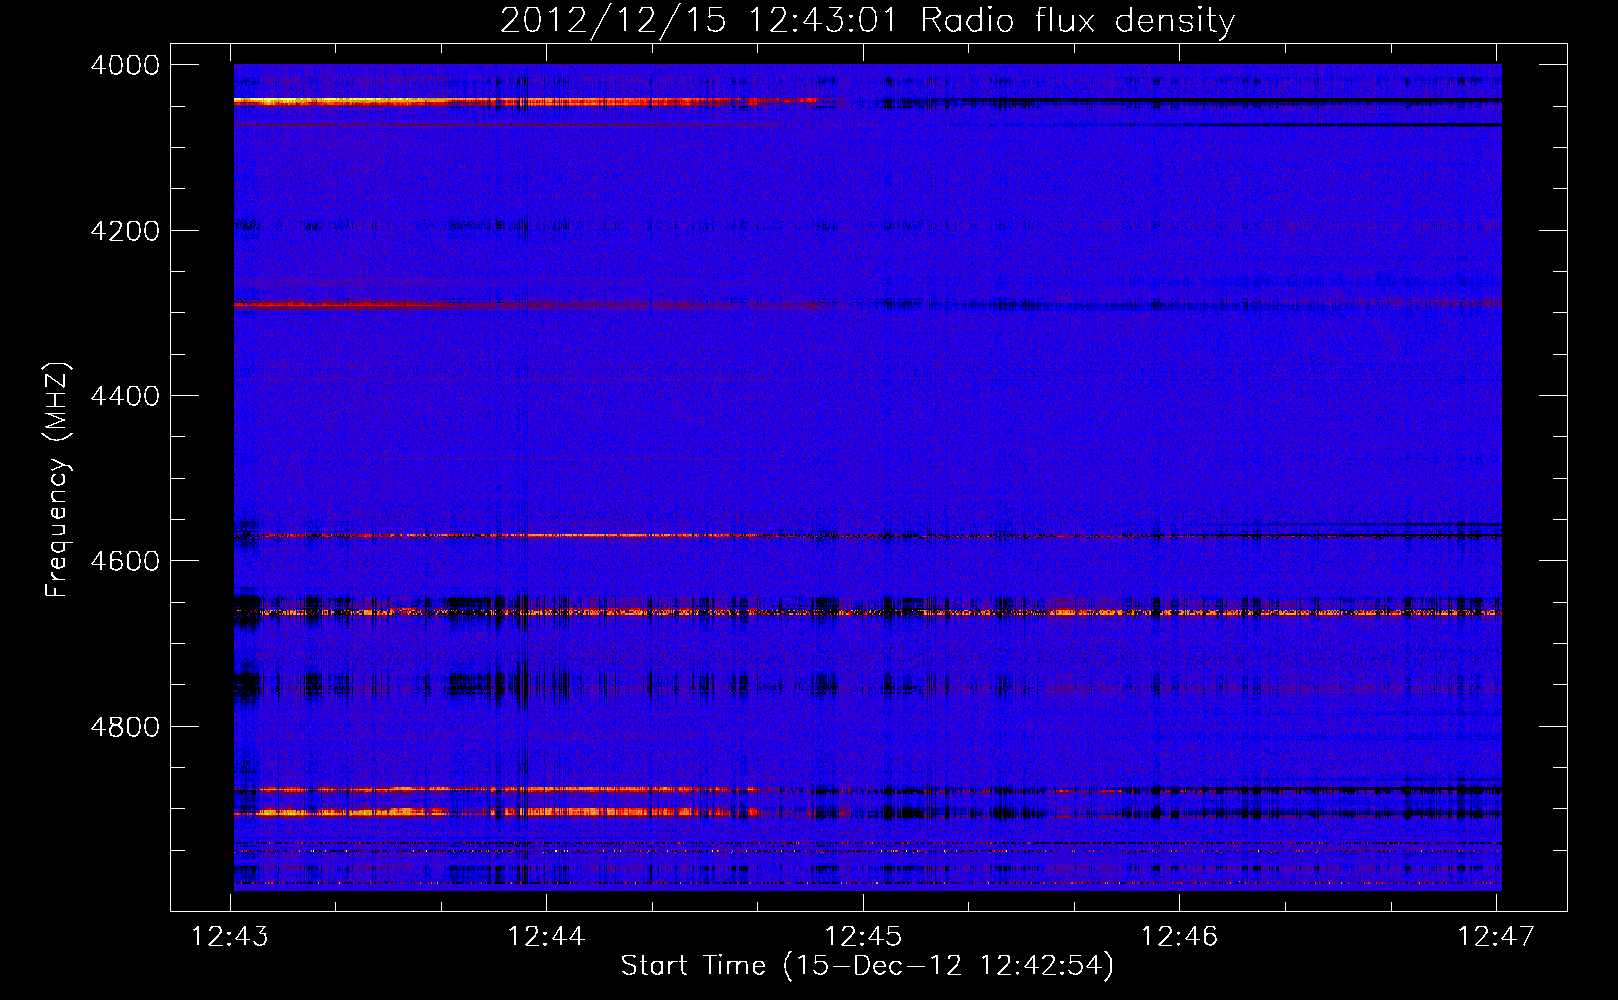Select the '4200' frequency axis label
The height and width of the screenshot is (1000, 1618).
coord(125,231)
